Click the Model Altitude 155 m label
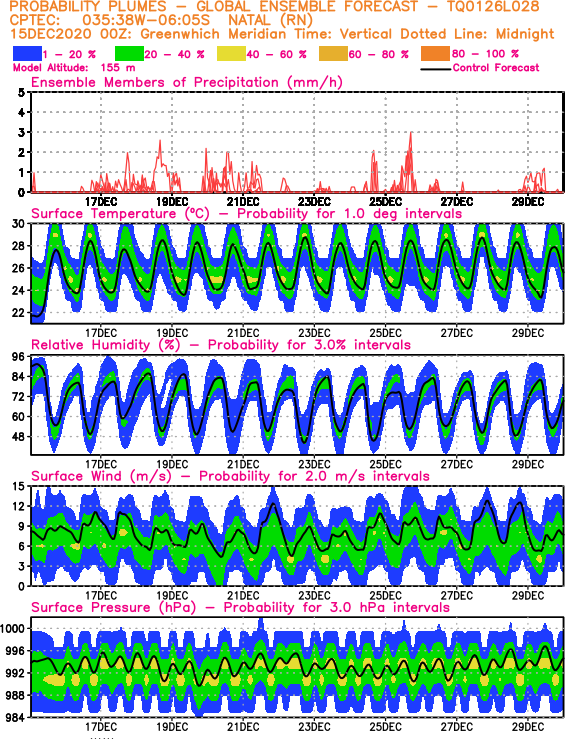 [74, 68]
